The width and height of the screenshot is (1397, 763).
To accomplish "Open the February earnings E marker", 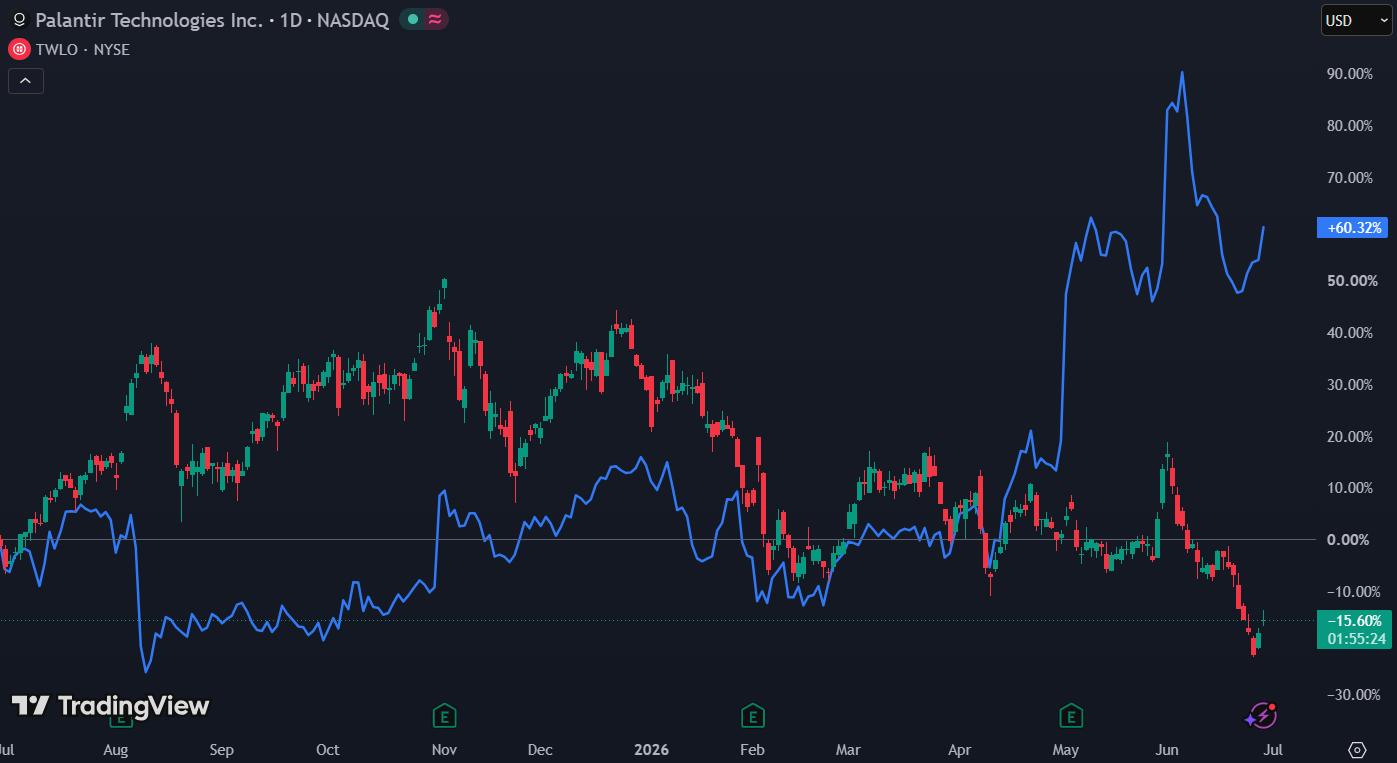I will click(x=753, y=716).
